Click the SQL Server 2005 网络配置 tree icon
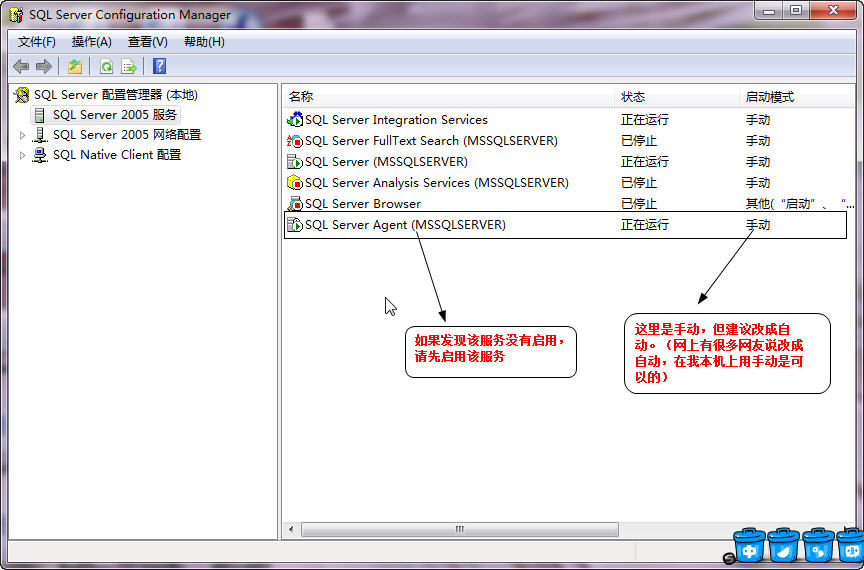The height and width of the screenshot is (570, 864). tap(40, 135)
